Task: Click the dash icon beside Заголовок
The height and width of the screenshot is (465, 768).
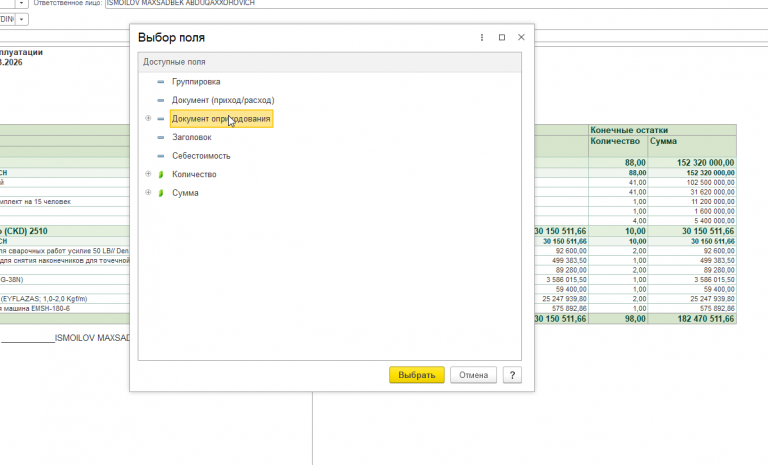Action: [161, 138]
